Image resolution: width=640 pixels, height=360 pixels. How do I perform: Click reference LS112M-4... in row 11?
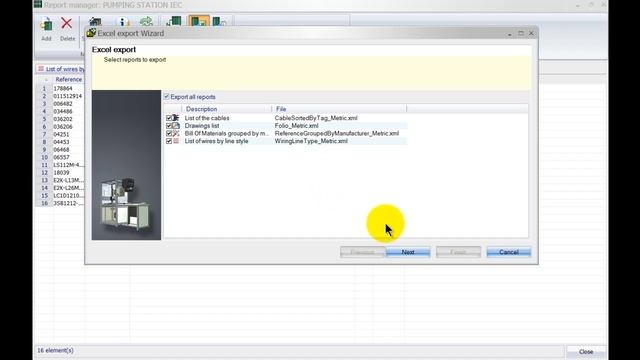68,165
